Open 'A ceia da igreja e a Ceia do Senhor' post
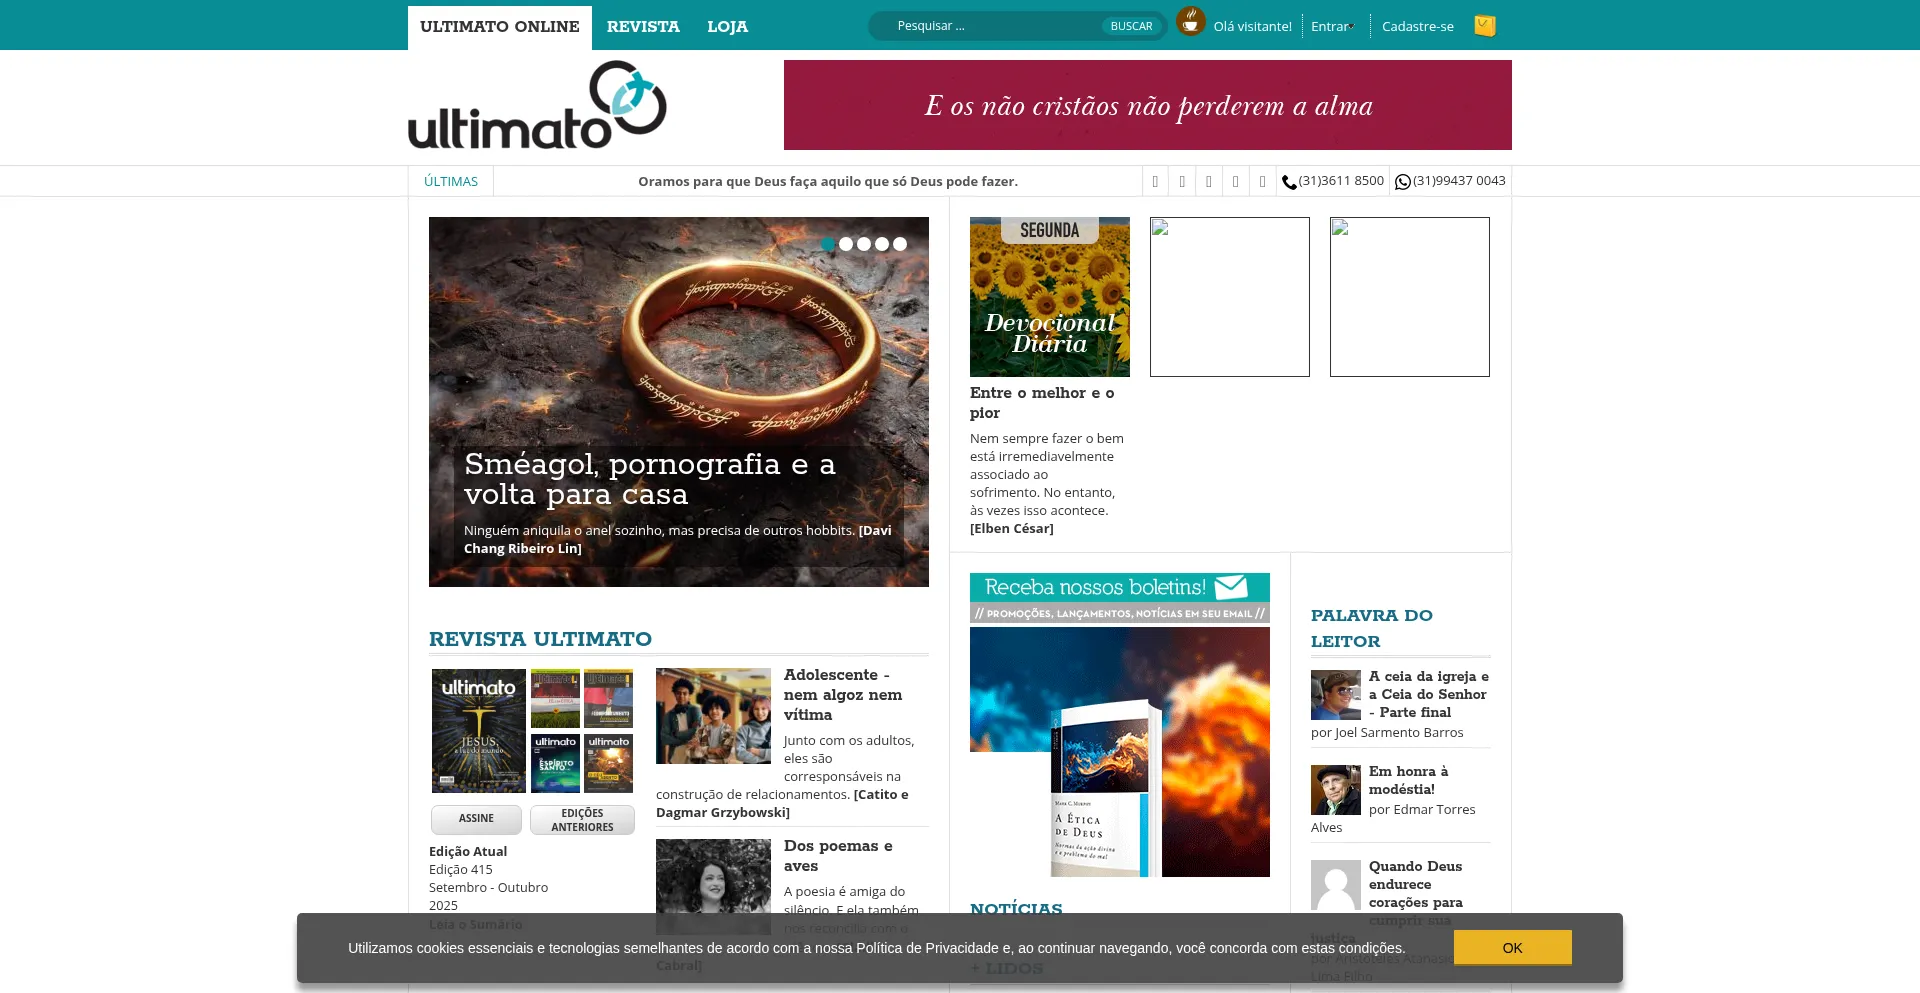Viewport: 1920px width, 993px height. [x=1429, y=694]
